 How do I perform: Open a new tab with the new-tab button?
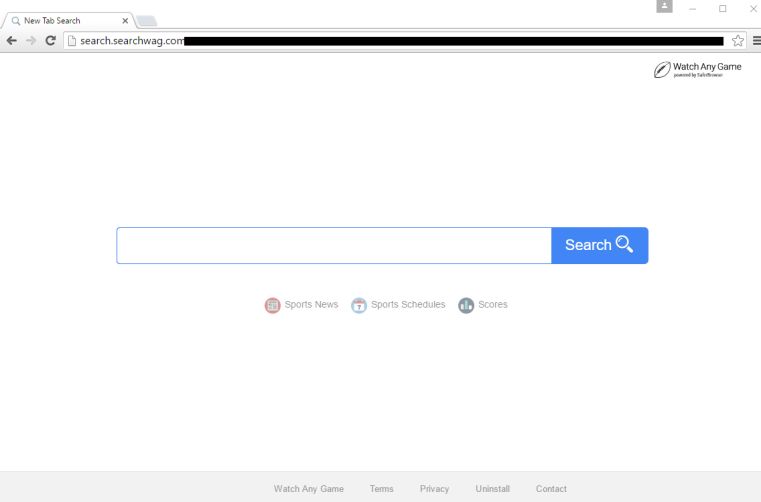tap(146, 21)
